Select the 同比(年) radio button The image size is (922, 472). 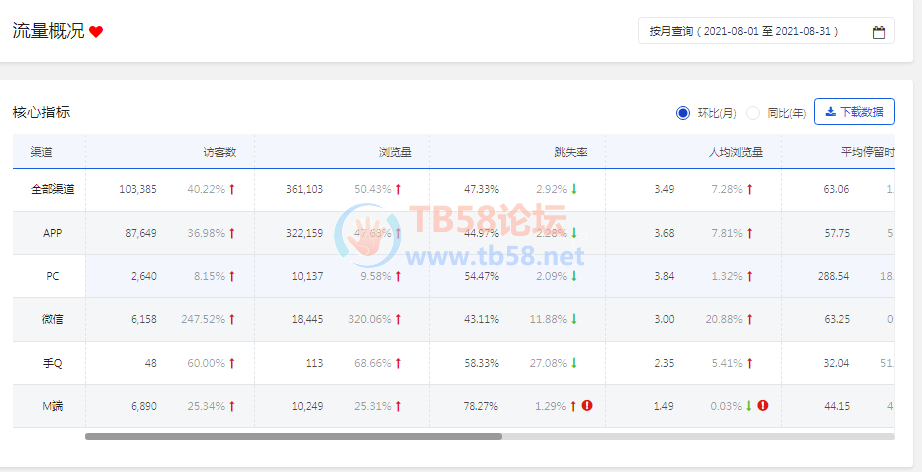click(x=753, y=113)
